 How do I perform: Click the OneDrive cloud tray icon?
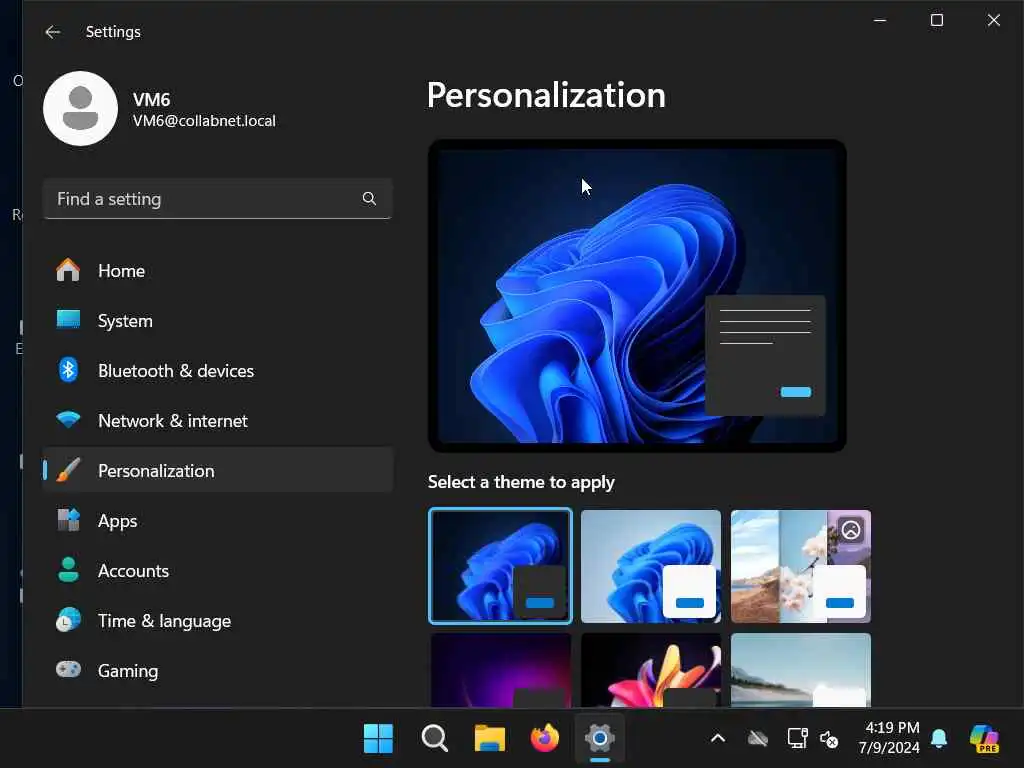[758, 739]
